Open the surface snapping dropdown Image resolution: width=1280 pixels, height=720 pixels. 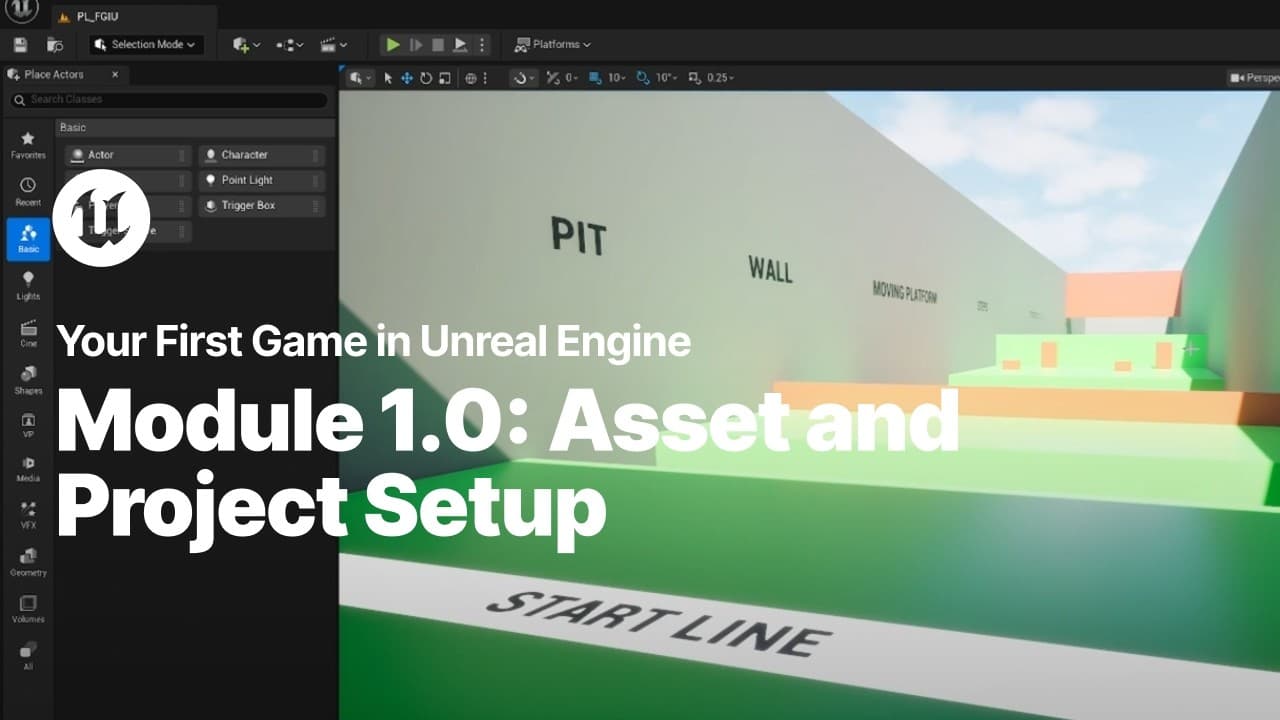[523, 78]
